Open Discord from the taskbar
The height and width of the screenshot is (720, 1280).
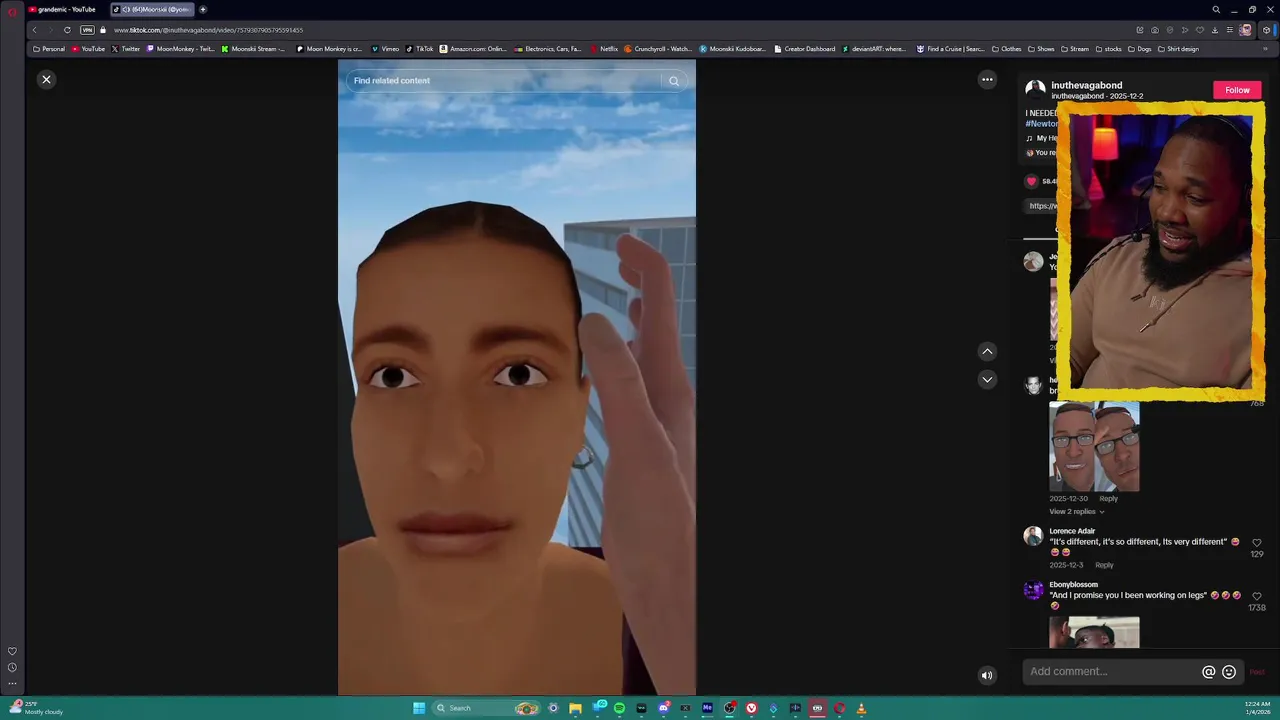[663, 708]
